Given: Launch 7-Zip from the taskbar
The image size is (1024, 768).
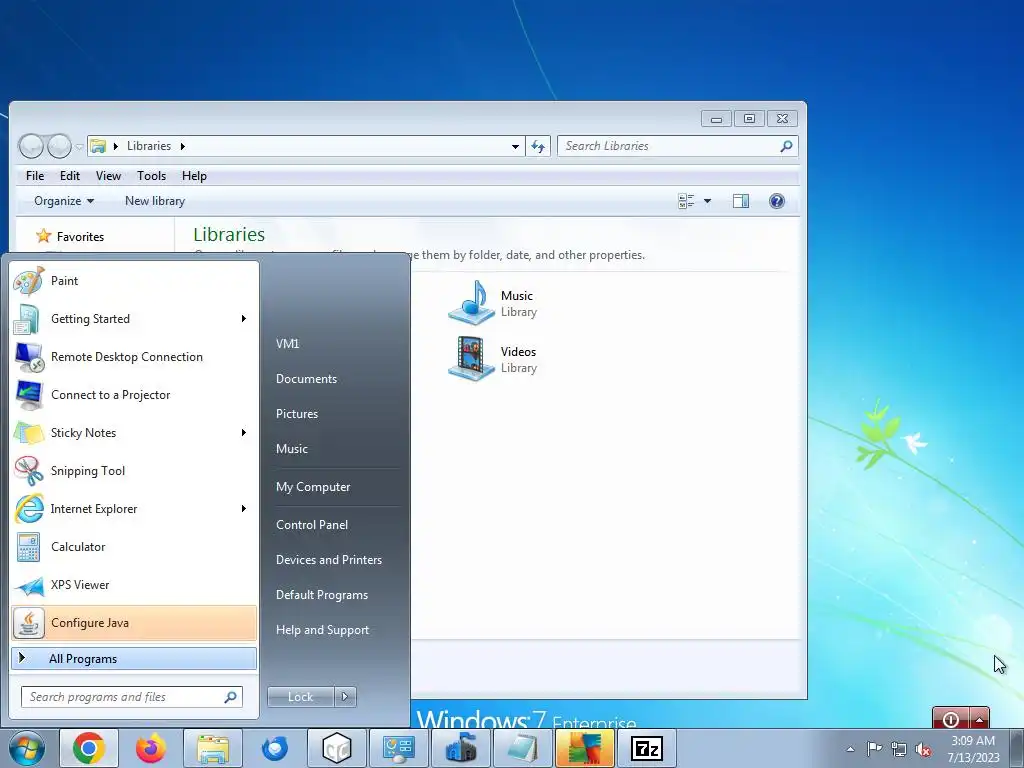Looking at the screenshot, I should coord(647,748).
